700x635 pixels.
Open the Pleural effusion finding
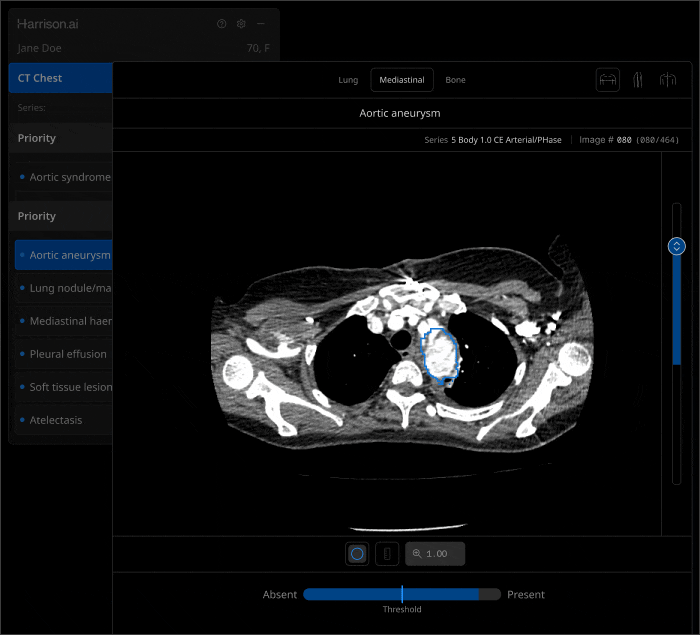[67, 354]
